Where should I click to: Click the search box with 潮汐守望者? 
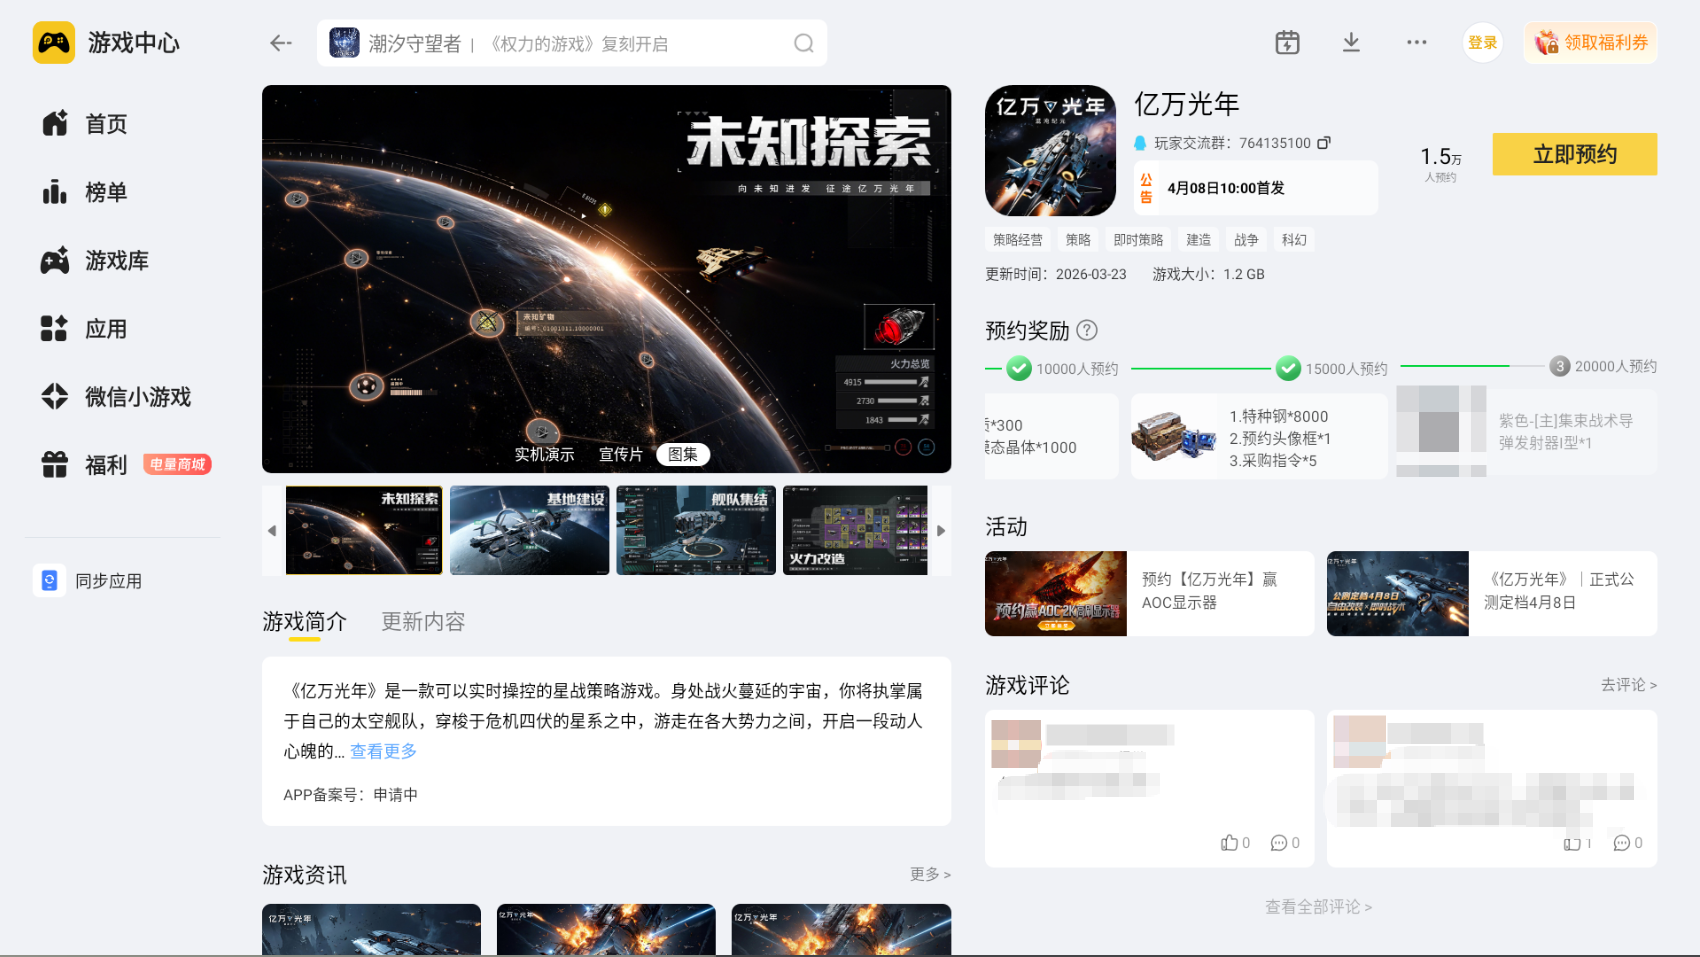[572, 43]
